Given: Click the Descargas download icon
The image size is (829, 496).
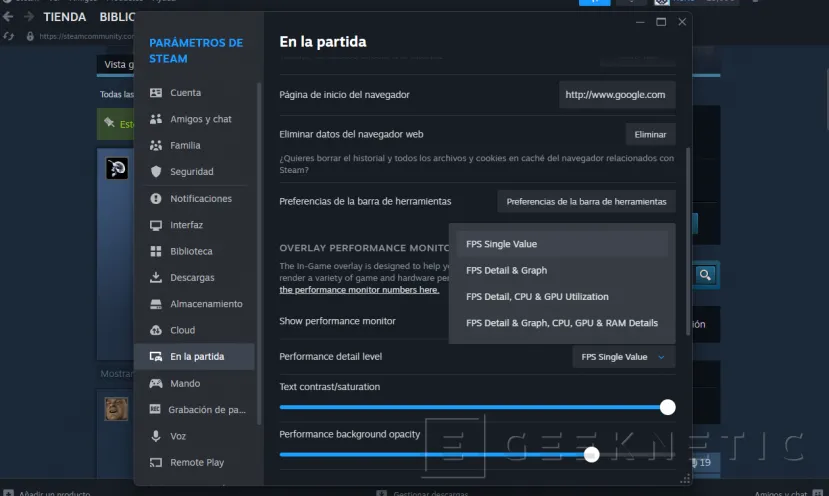Looking at the screenshot, I should pyautogui.click(x=155, y=277).
